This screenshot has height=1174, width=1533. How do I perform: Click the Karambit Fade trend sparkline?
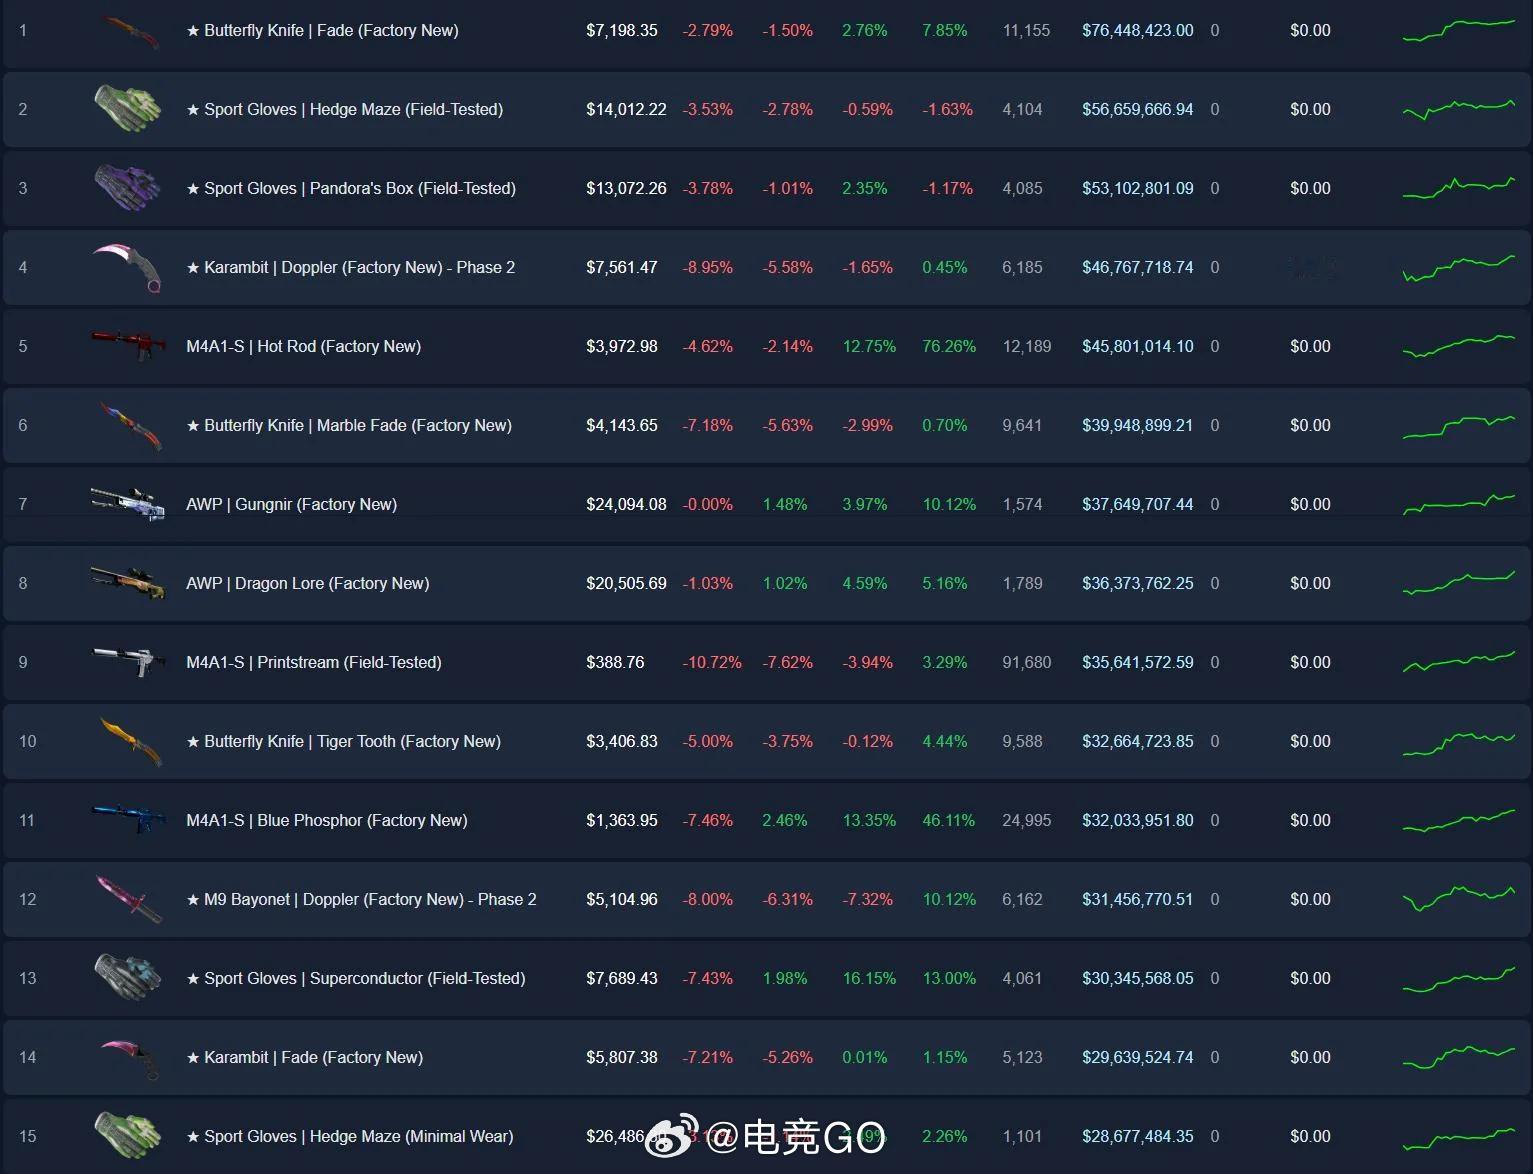[x=1459, y=1057]
